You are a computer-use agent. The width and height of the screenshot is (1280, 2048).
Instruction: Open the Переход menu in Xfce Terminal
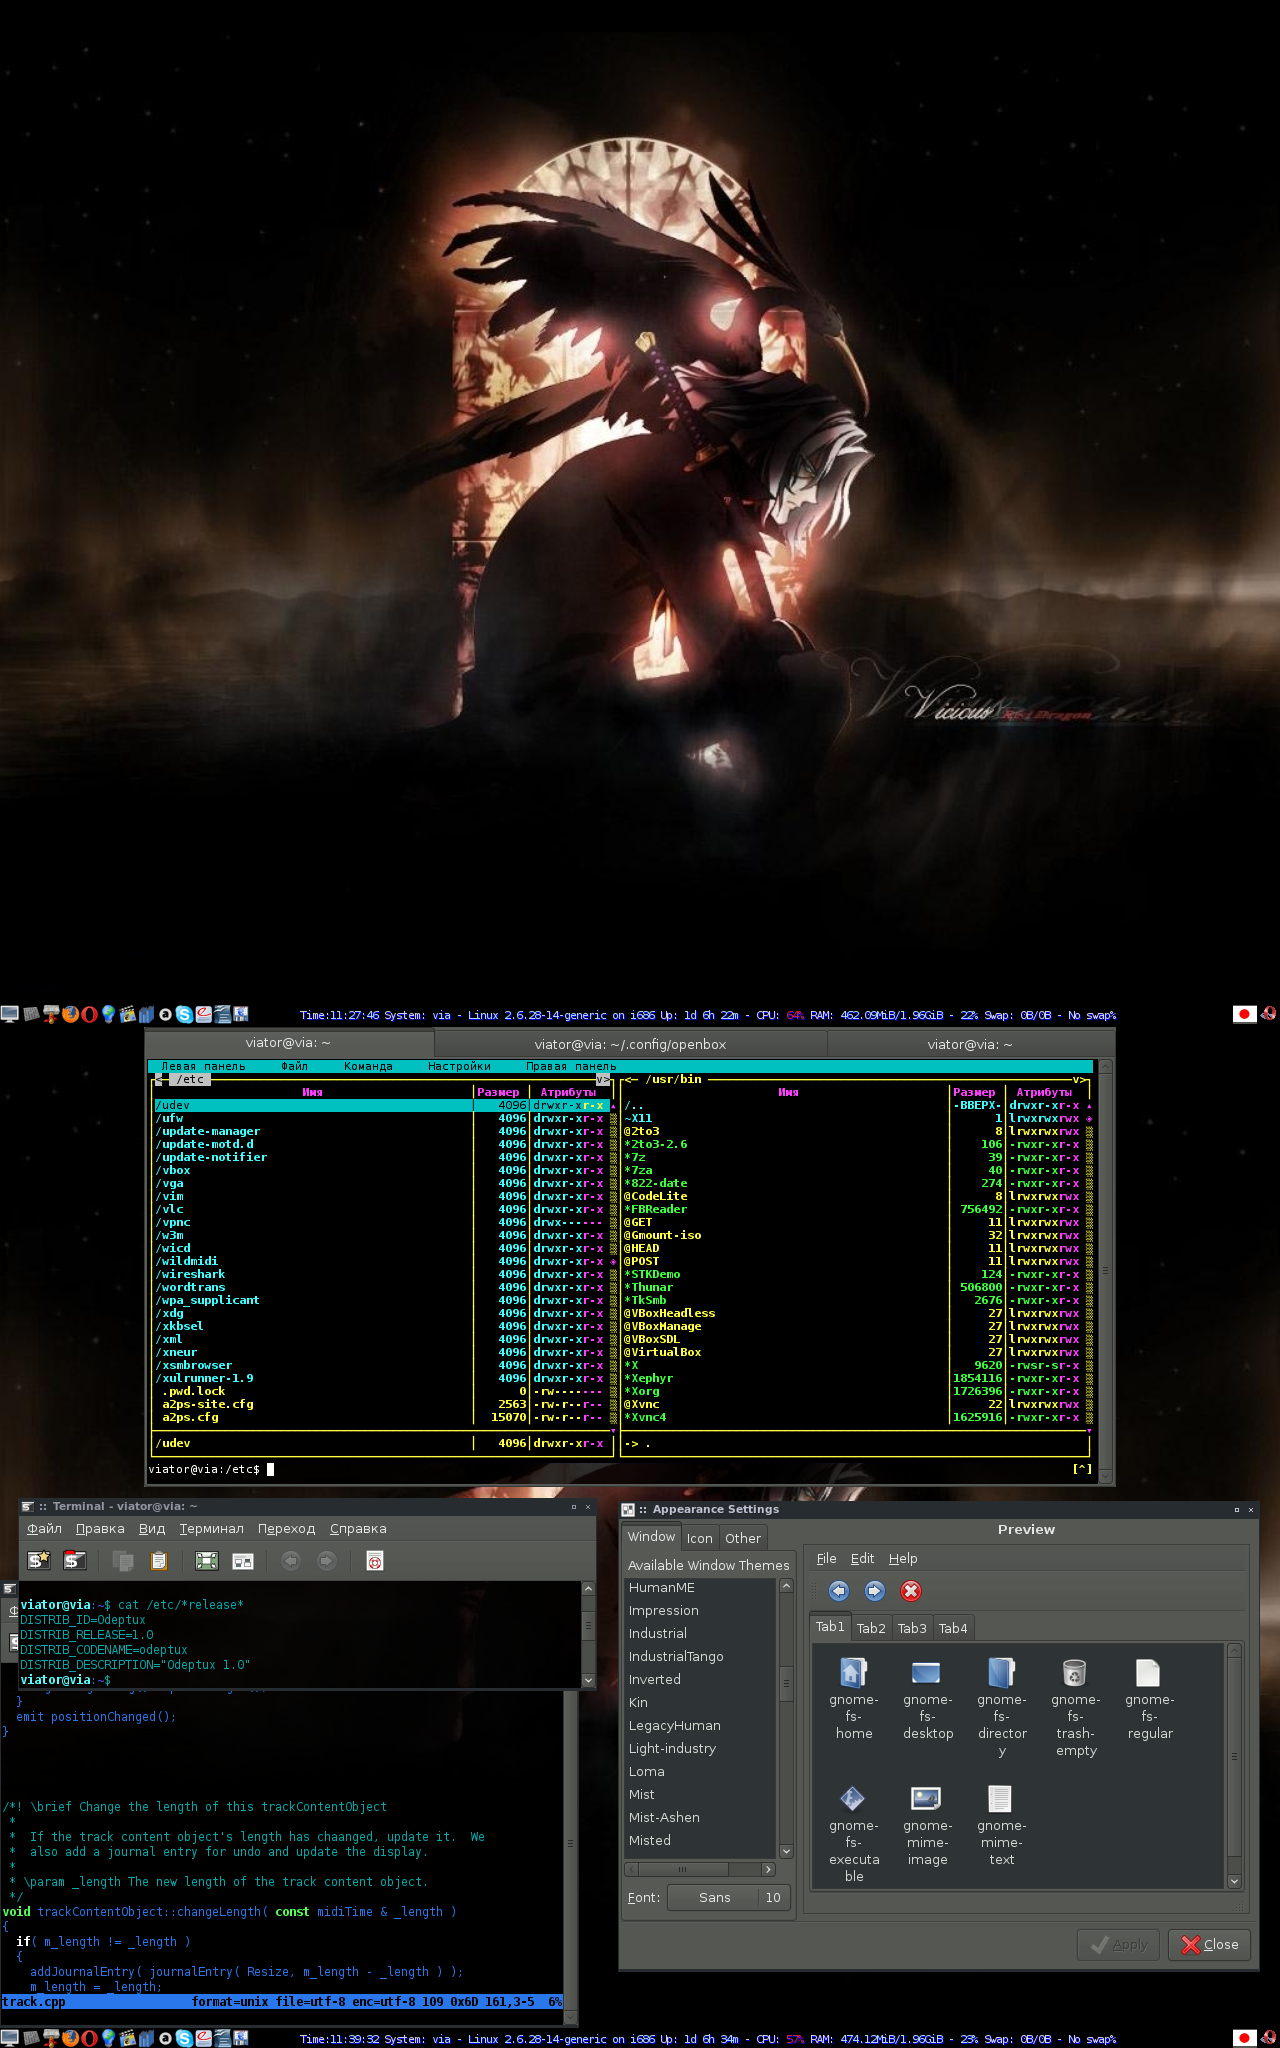point(286,1528)
